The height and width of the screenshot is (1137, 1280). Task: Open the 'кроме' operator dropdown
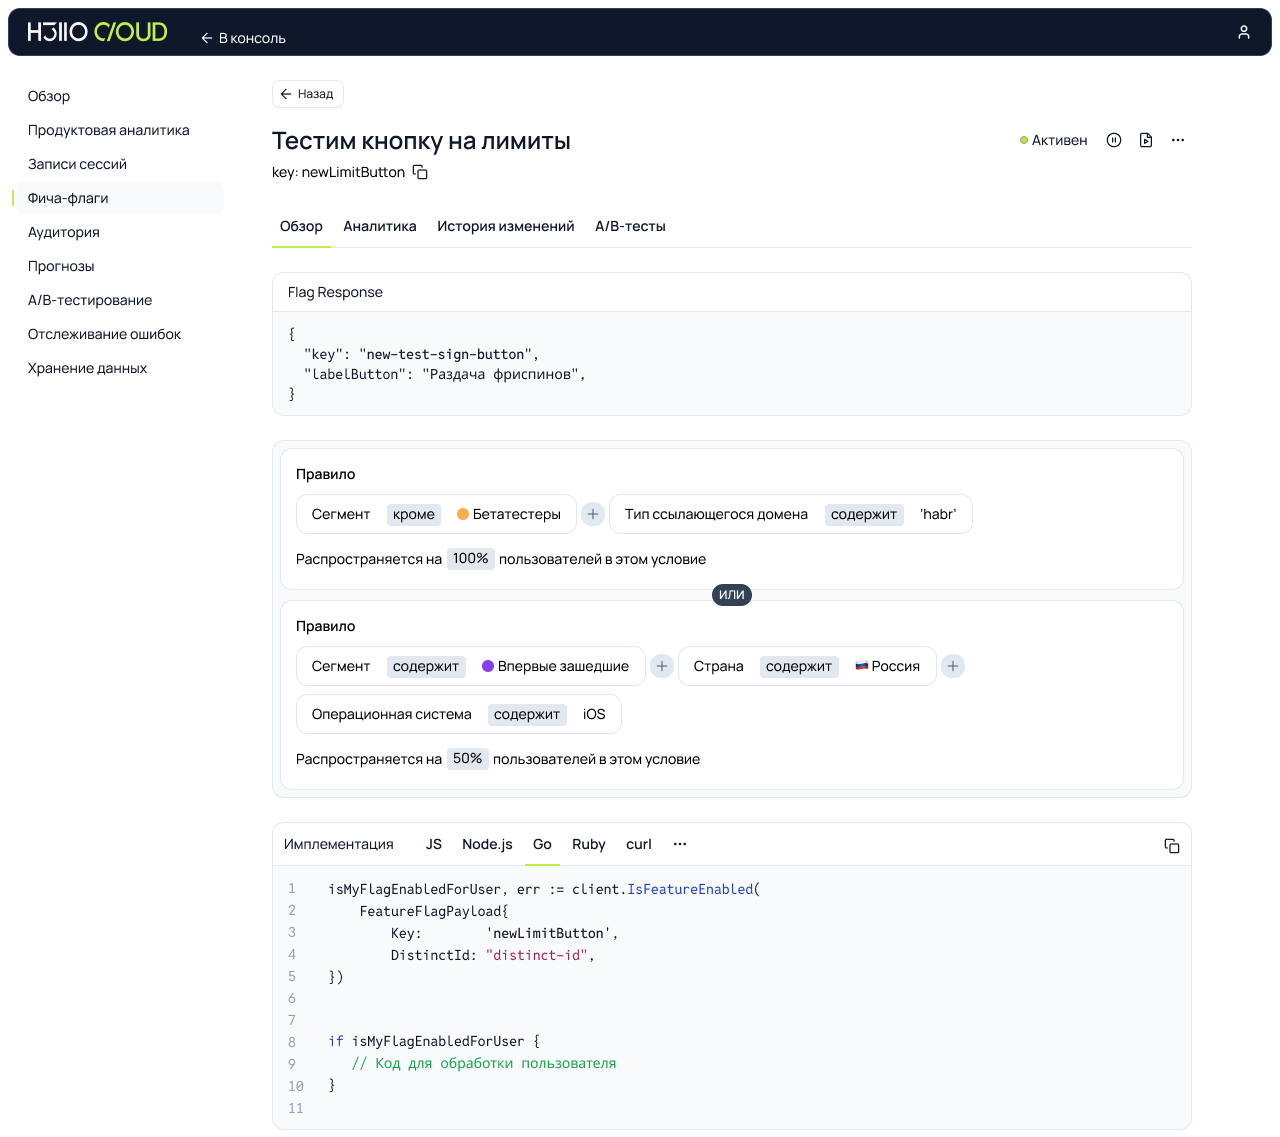[414, 514]
